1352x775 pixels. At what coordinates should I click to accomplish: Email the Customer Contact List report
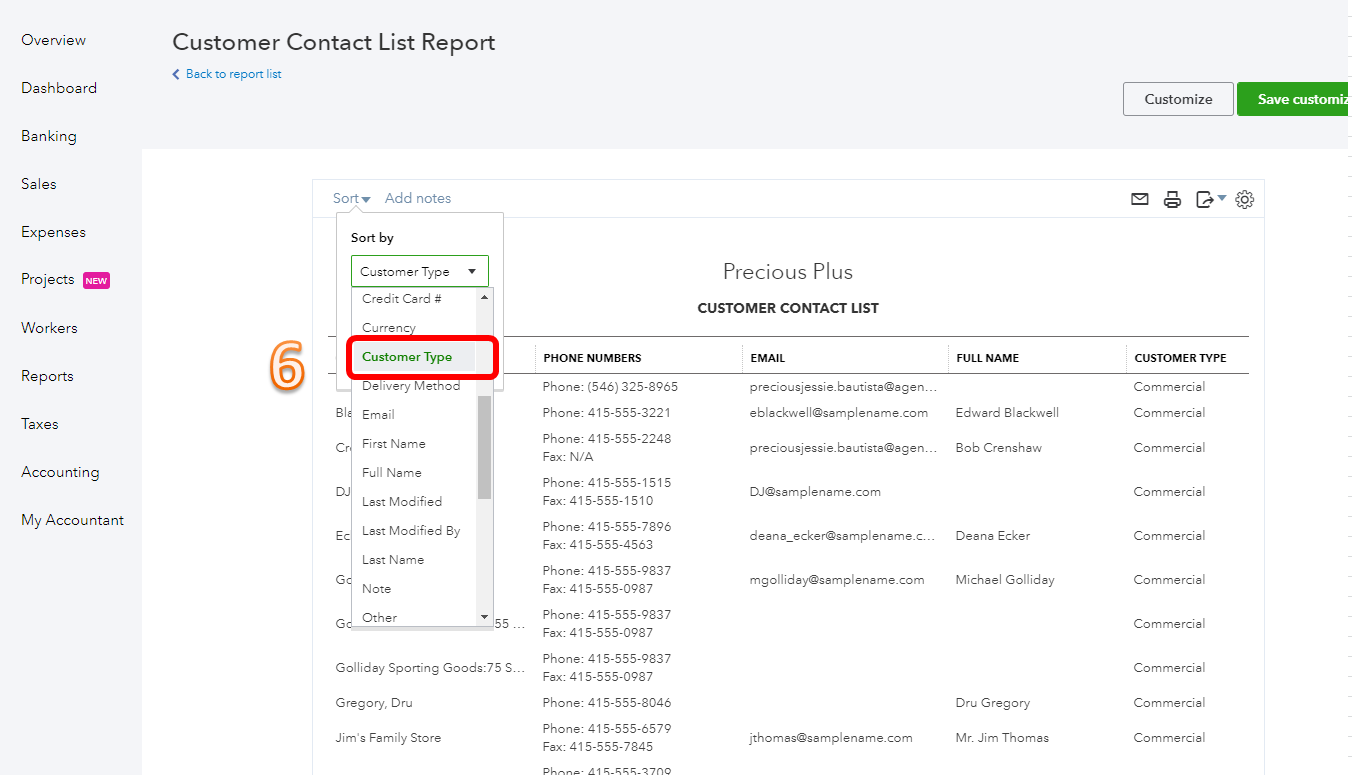(x=1139, y=198)
